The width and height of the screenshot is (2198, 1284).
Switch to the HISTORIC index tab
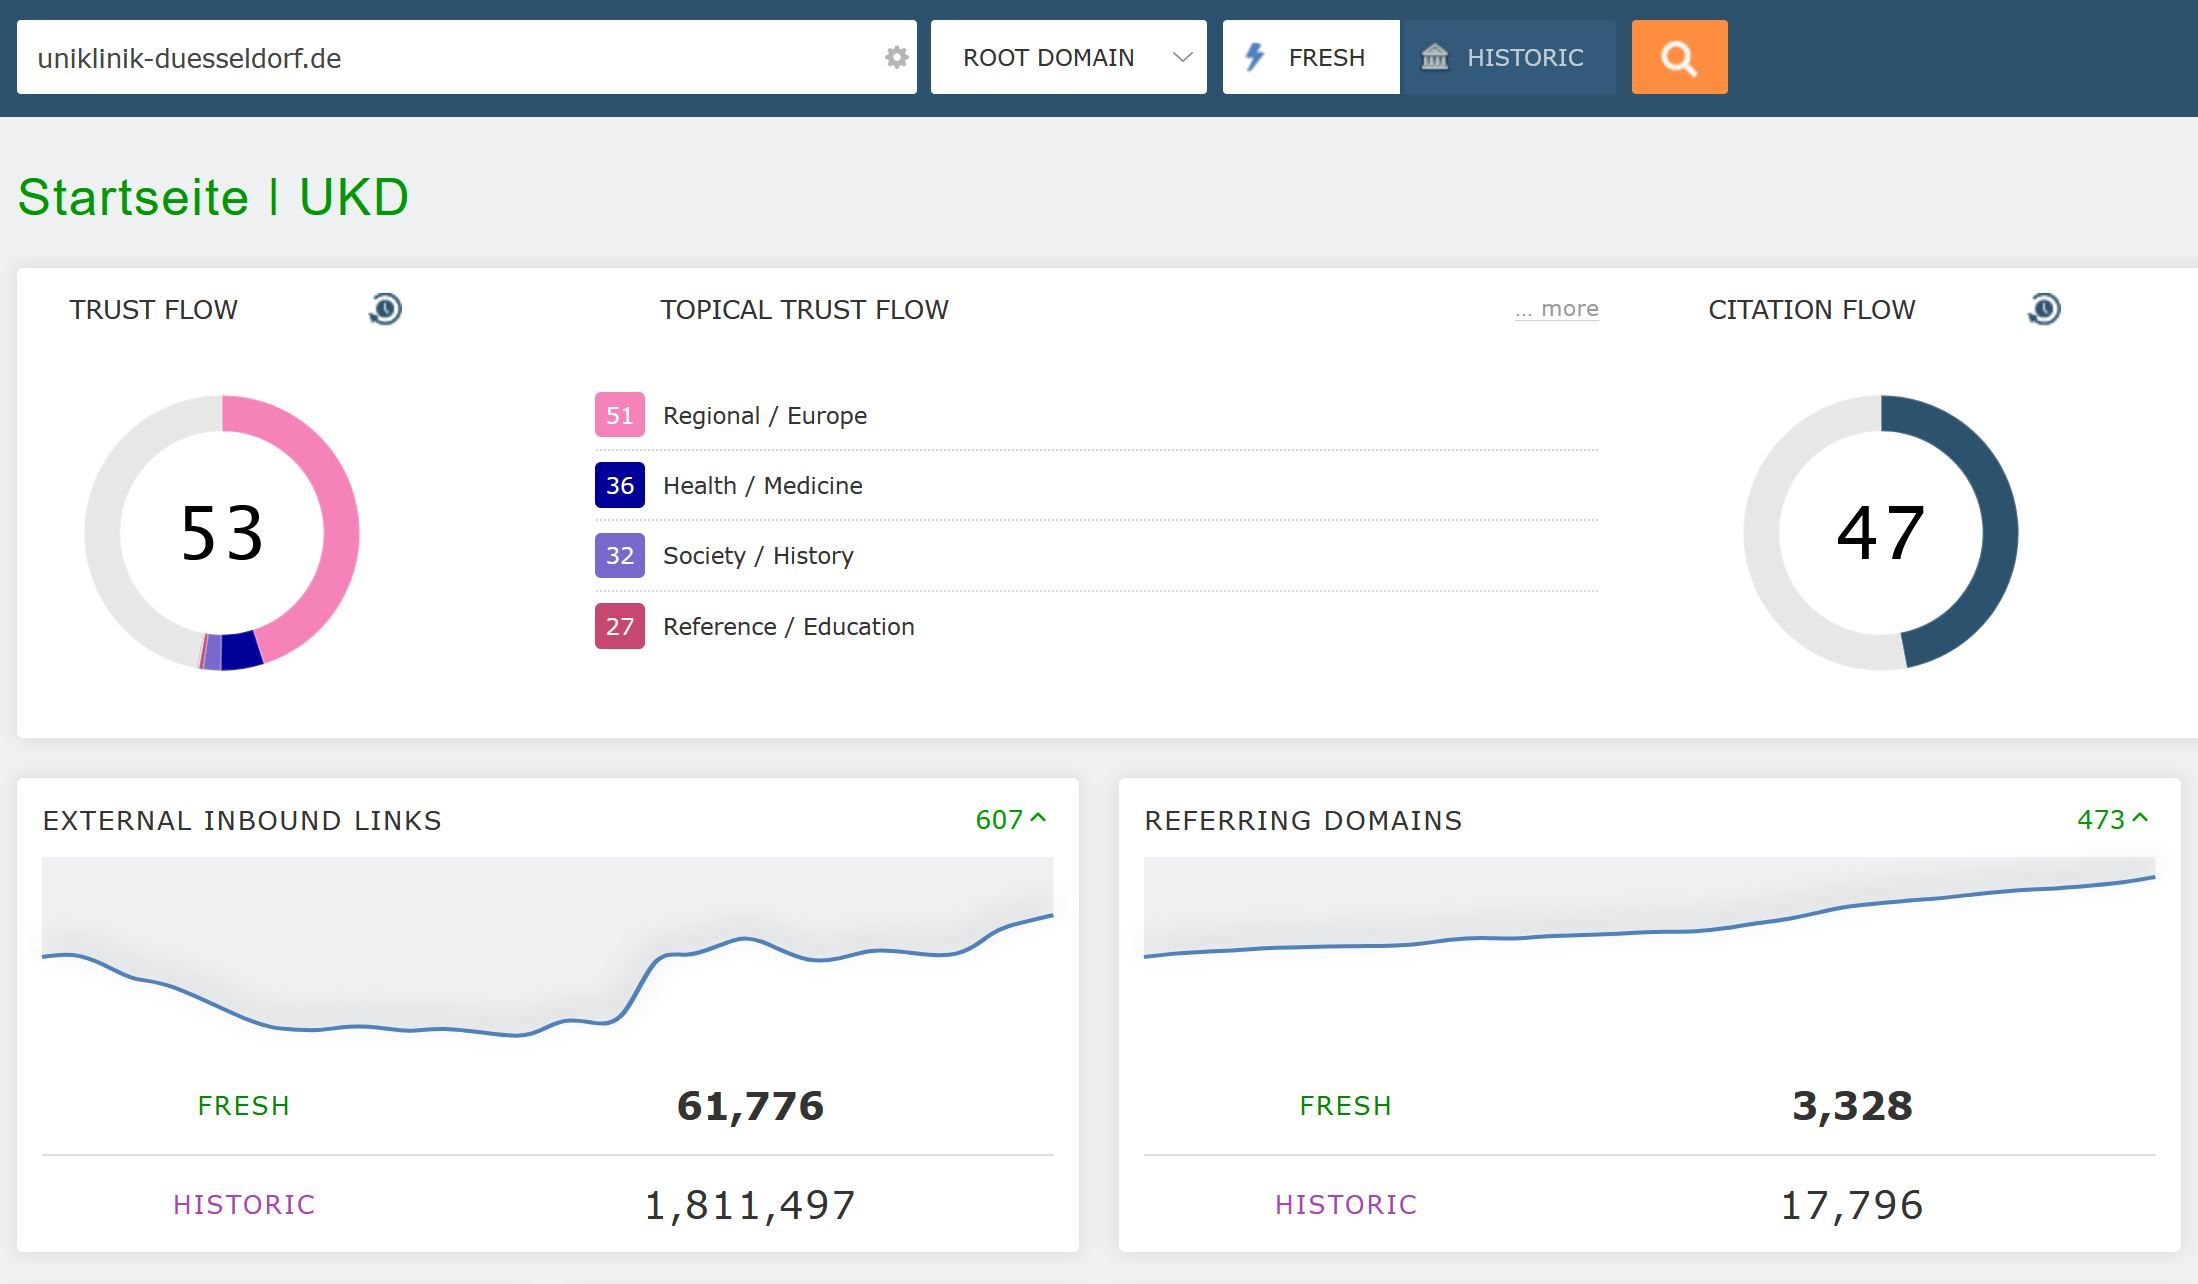(1508, 57)
